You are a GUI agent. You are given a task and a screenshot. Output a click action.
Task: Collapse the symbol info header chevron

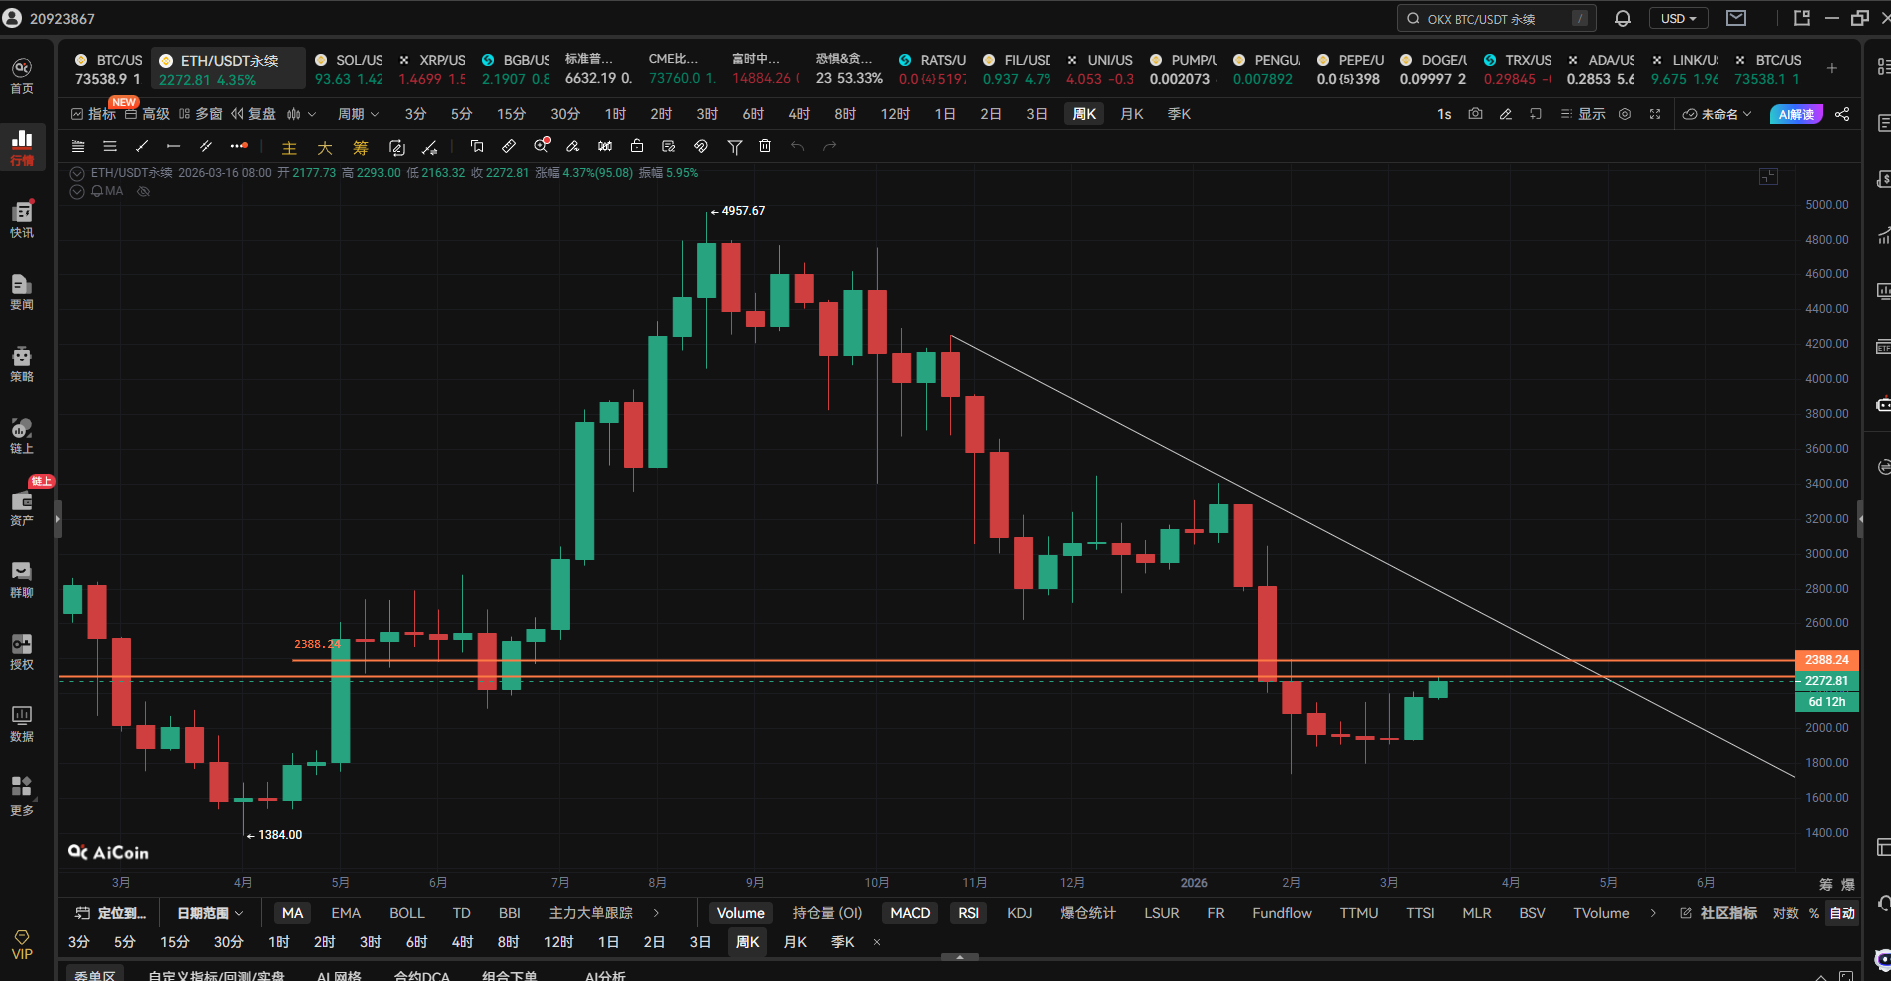77,173
